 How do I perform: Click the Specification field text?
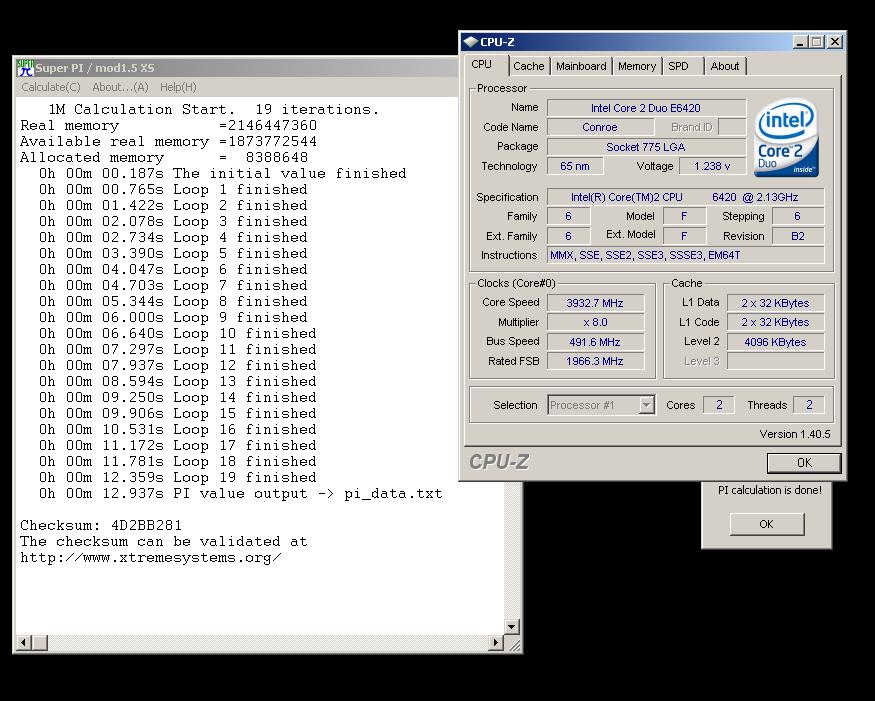click(685, 197)
